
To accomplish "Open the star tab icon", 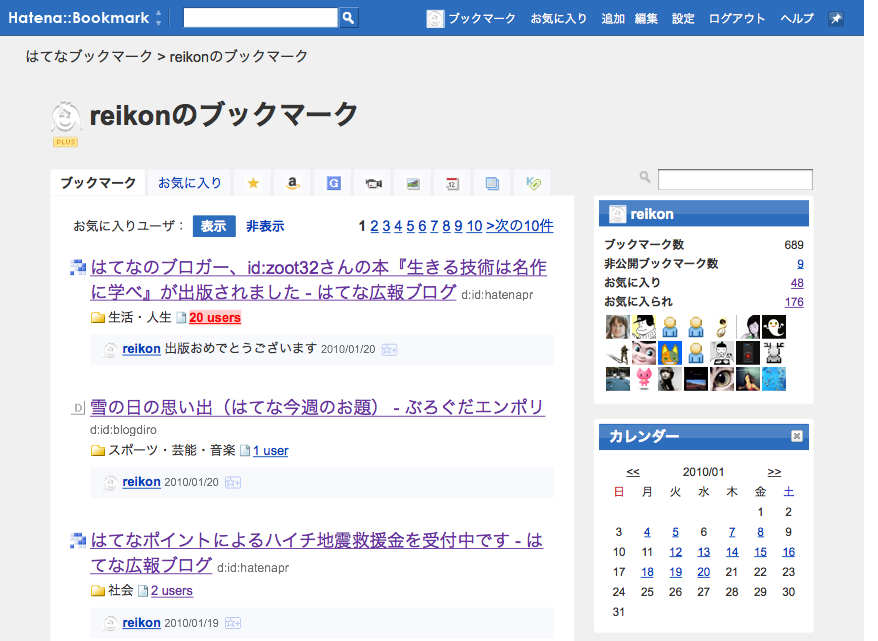I will (253, 183).
